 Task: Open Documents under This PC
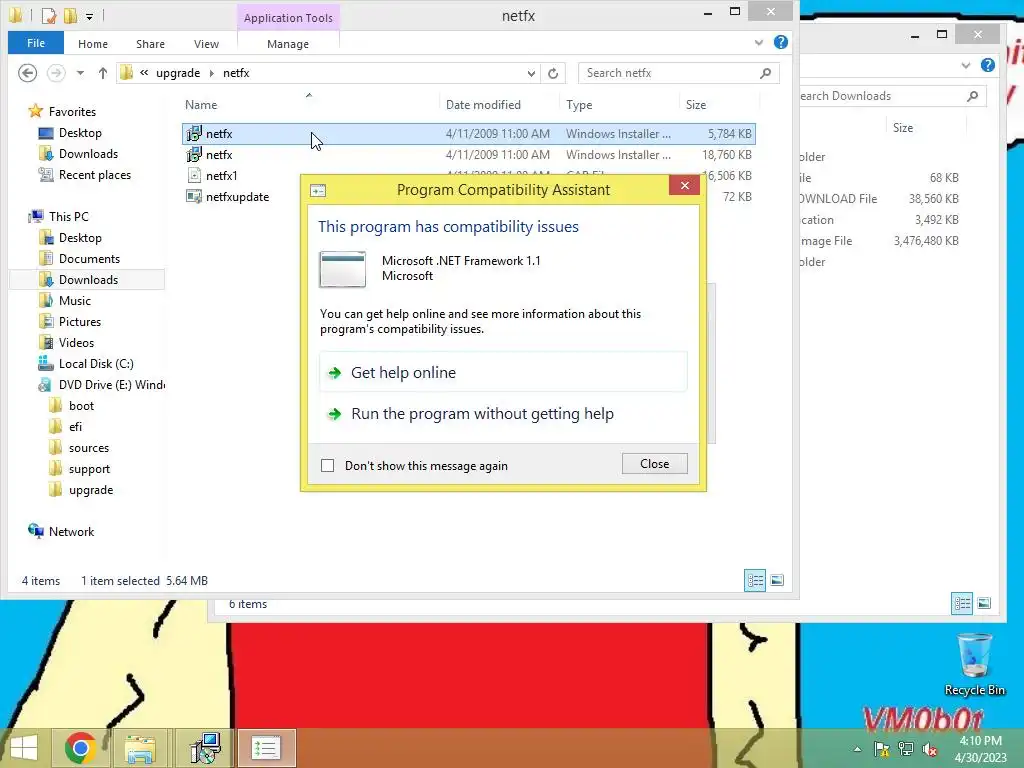point(89,259)
